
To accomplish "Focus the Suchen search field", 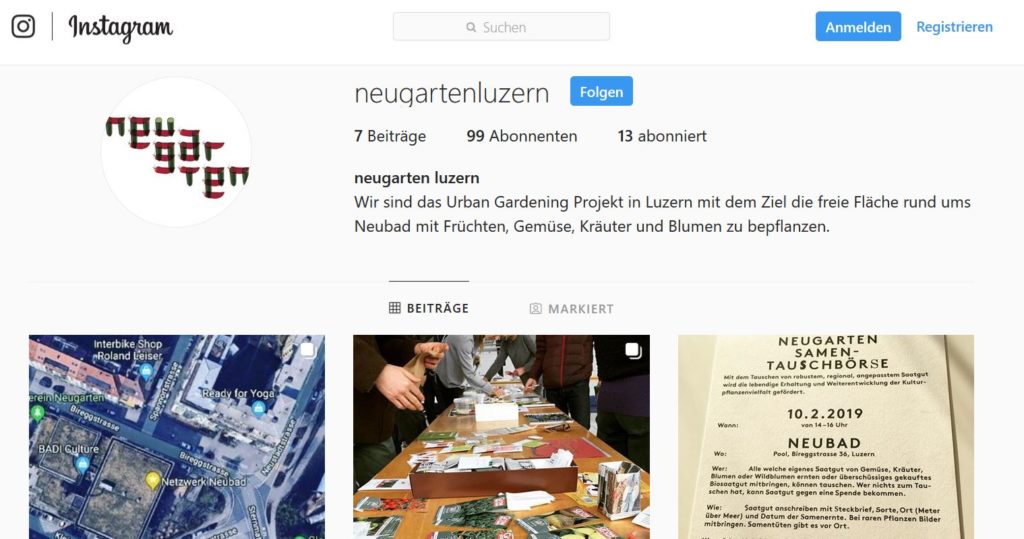I will pos(502,27).
